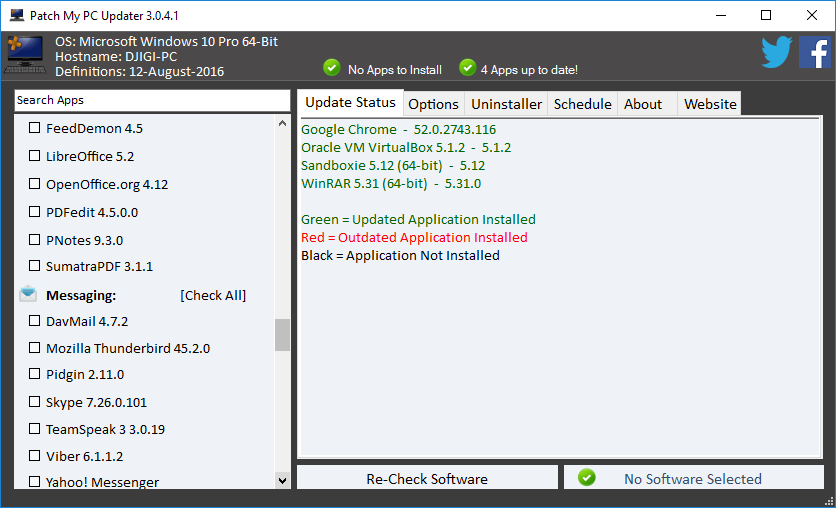This screenshot has height=508, width=836.
Task: Click green check on No Software Selected button
Action: (587, 478)
